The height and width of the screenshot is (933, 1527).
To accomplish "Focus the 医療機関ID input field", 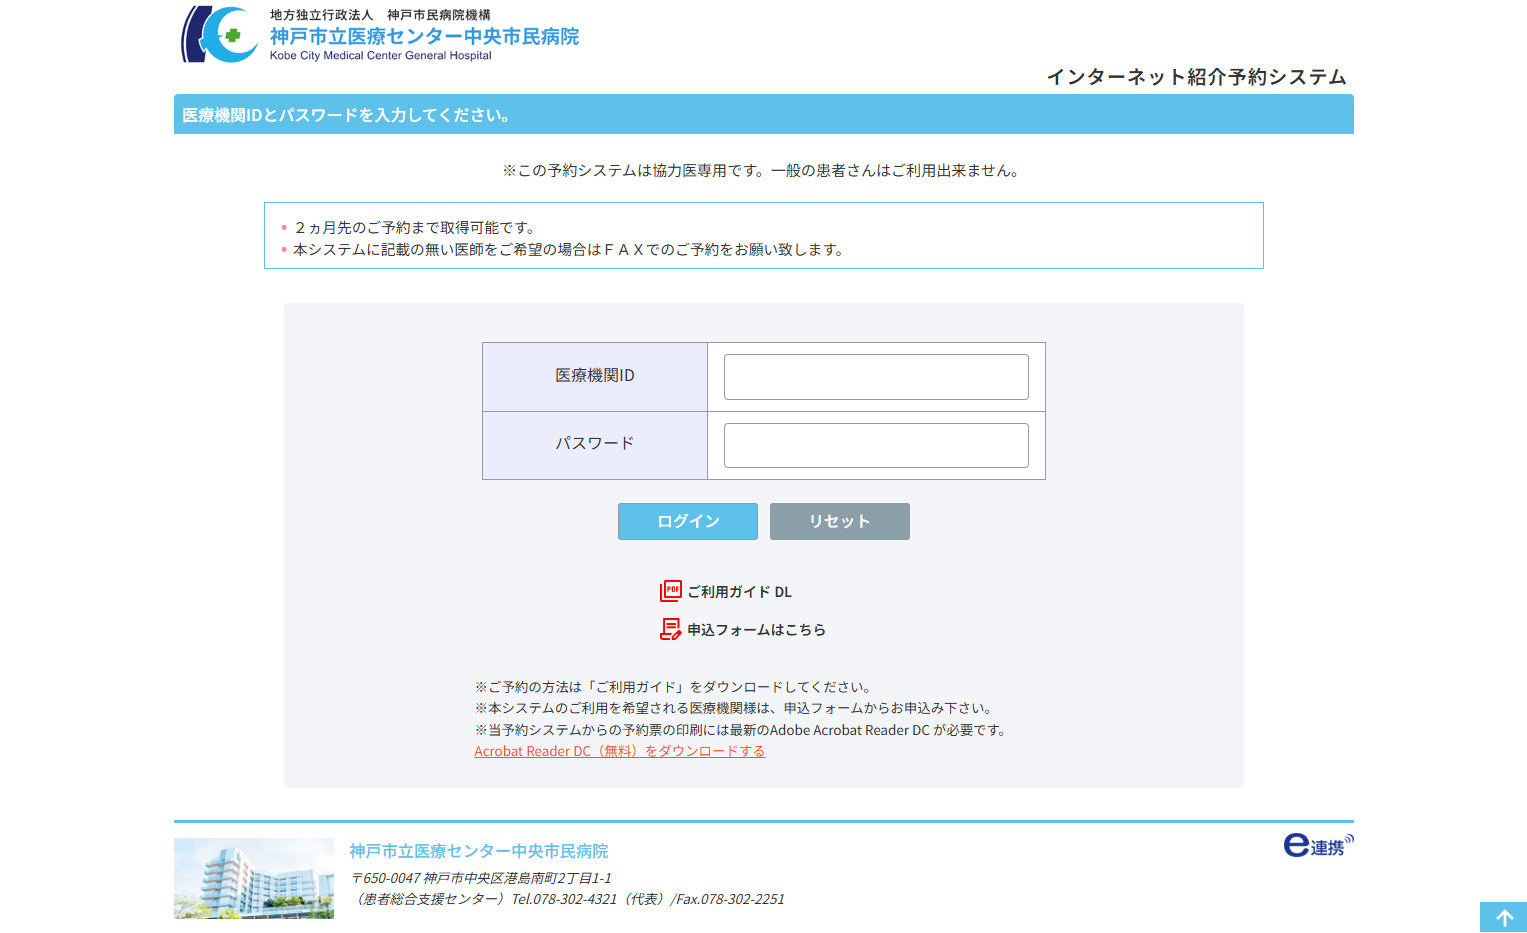I will [875, 377].
